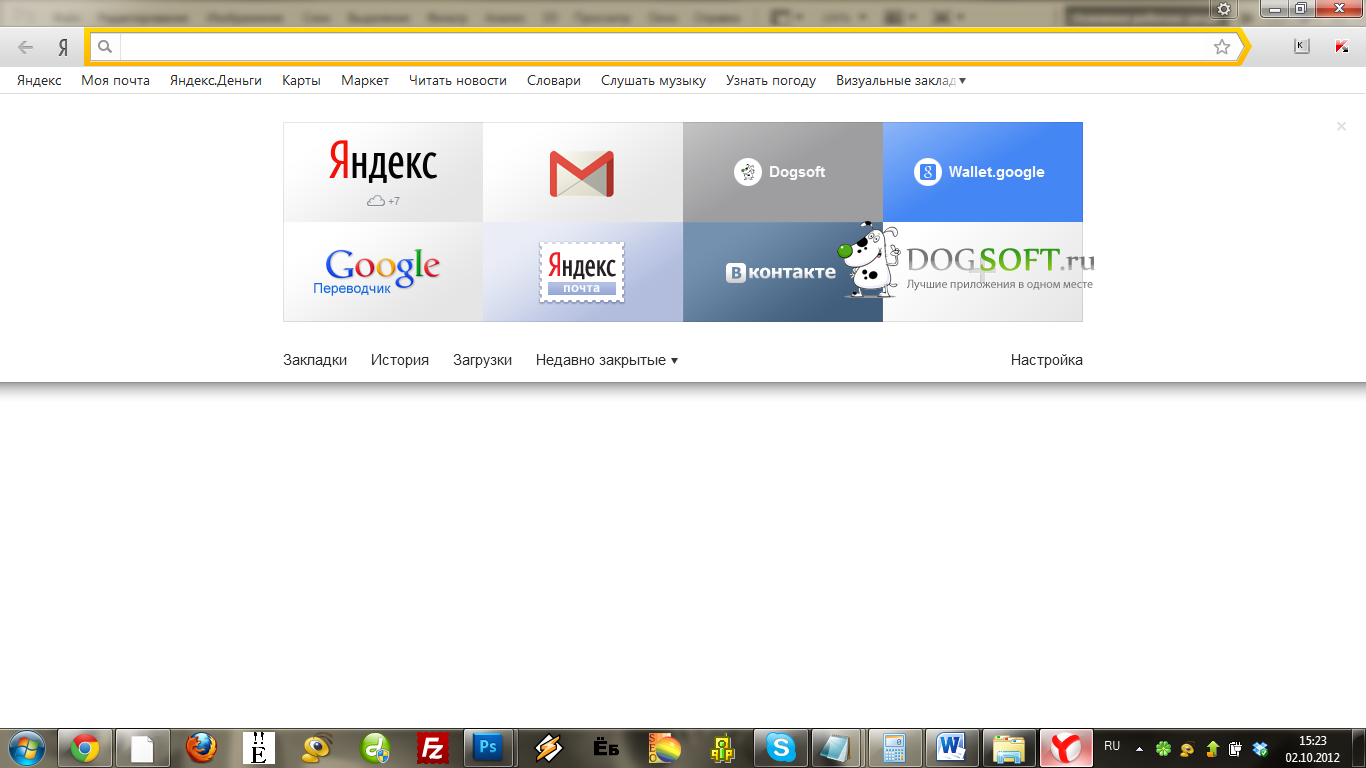Image resolution: width=1366 pixels, height=768 pixels.
Task: Open the gray Dogsoft tile
Action: [783, 172]
